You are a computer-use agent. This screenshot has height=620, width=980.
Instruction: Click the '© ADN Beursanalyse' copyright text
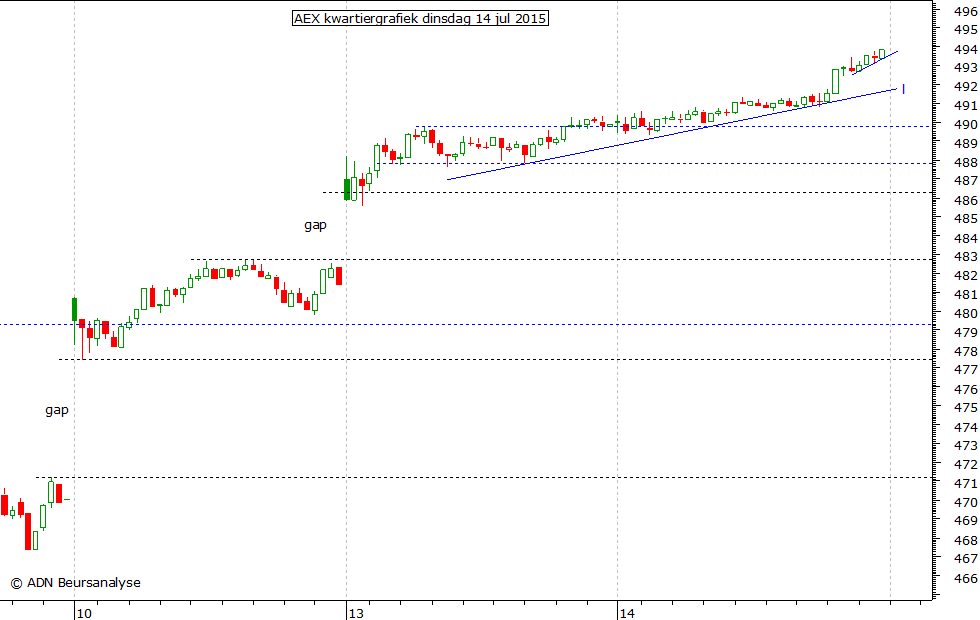click(x=76, y=582)
